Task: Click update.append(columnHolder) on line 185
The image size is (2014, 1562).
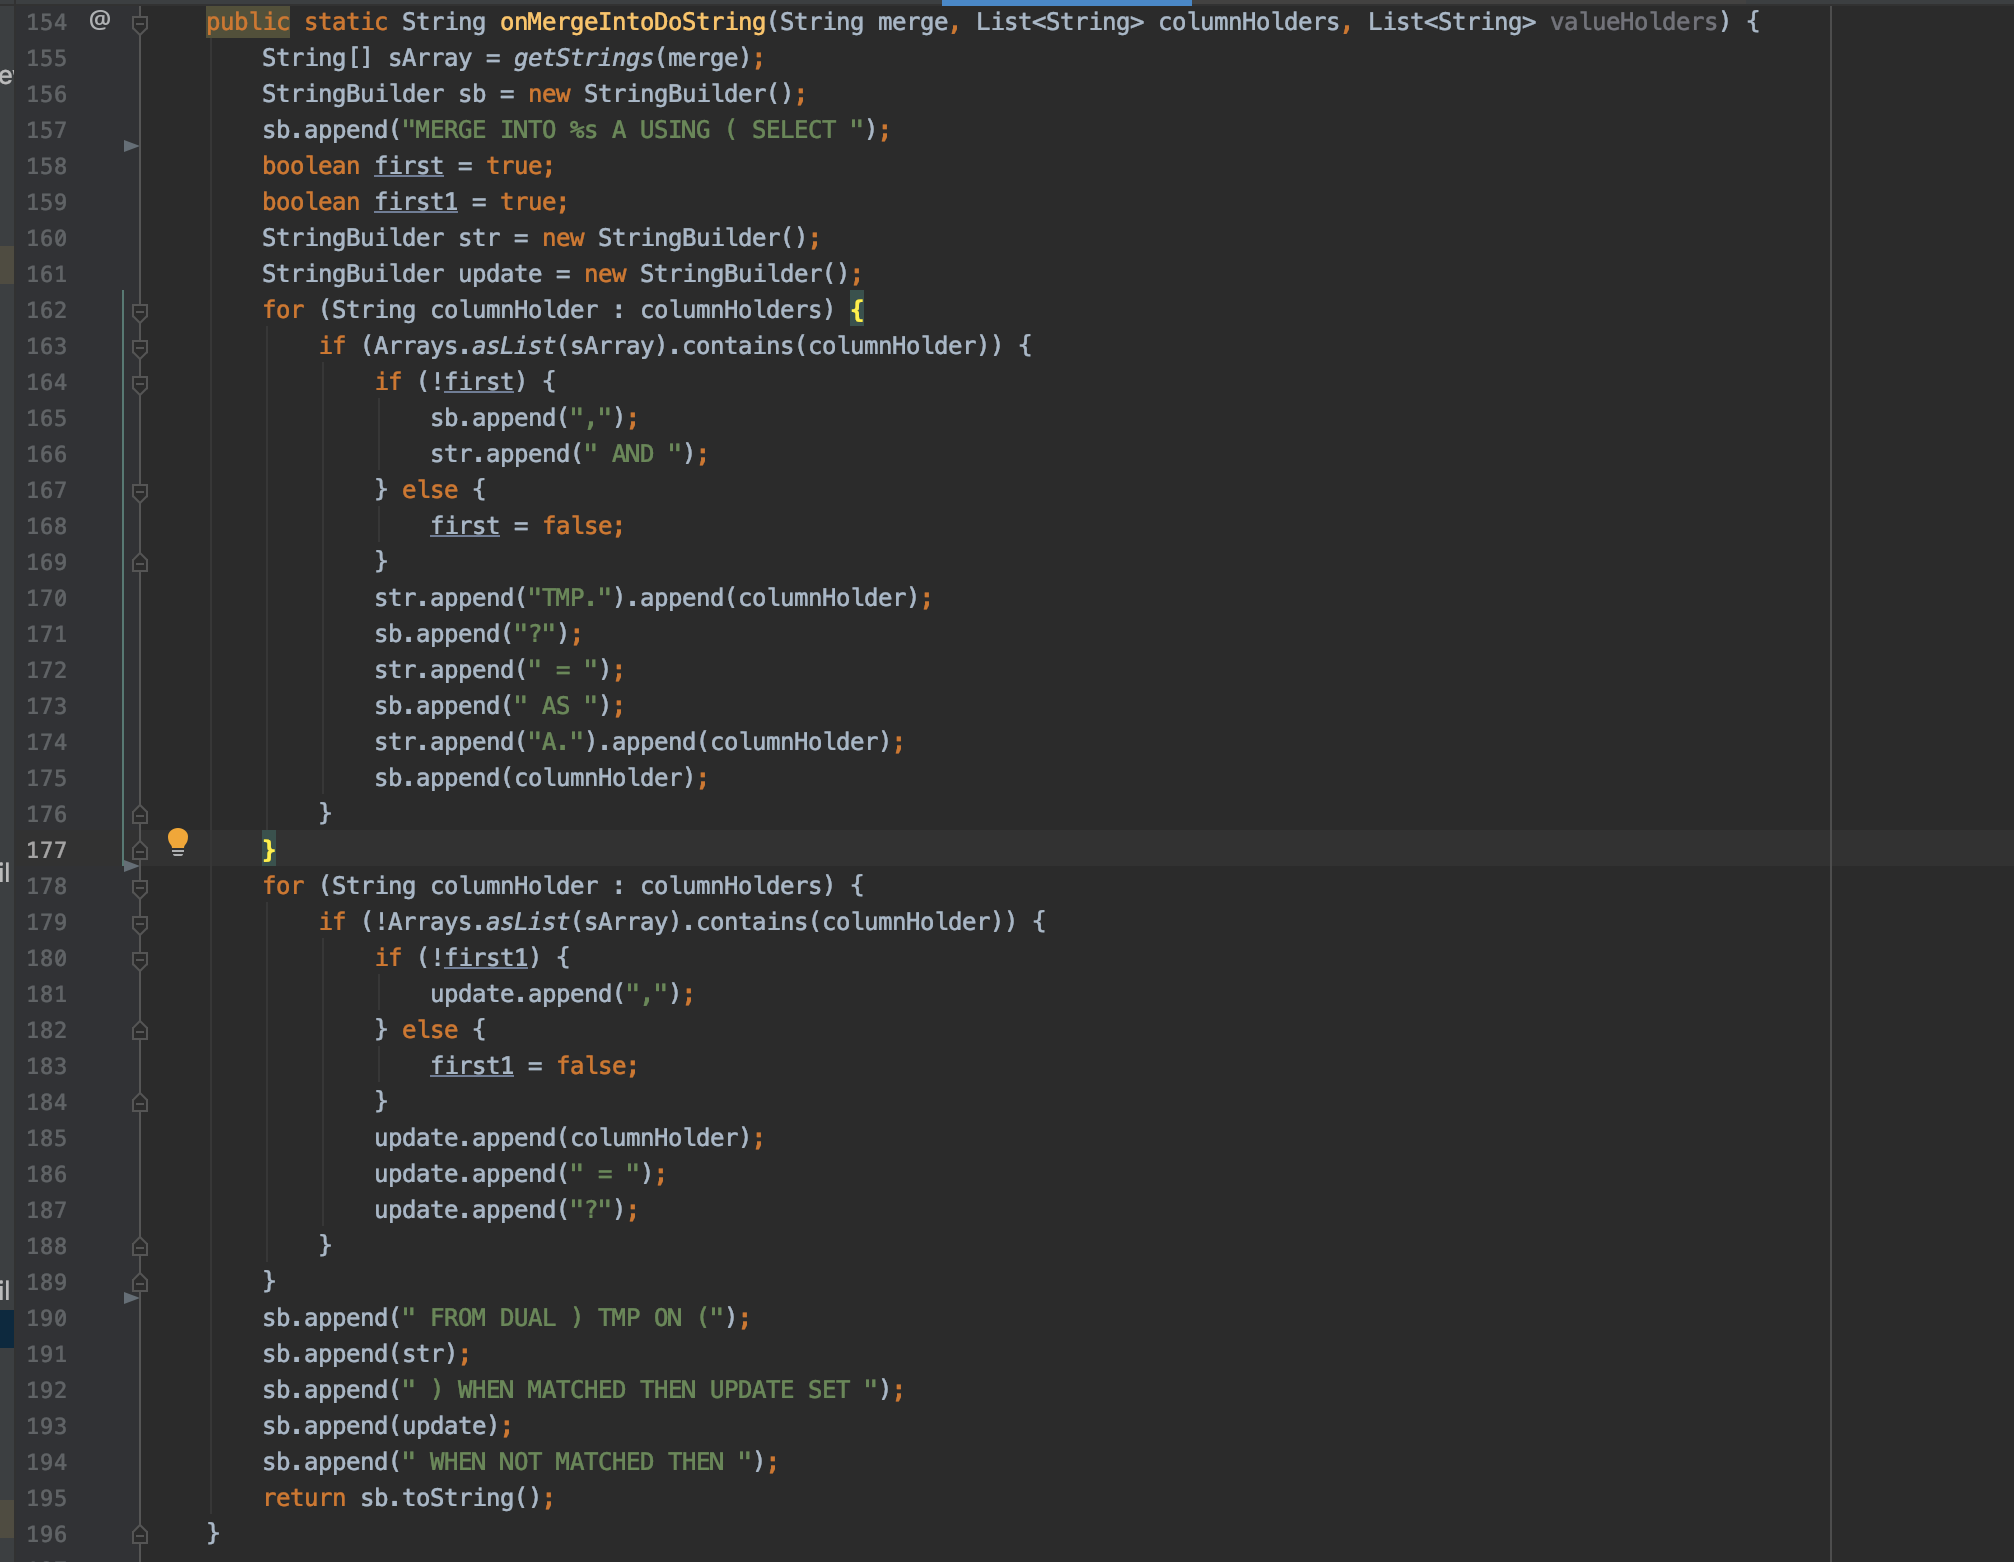Action: pos(562,1138)
